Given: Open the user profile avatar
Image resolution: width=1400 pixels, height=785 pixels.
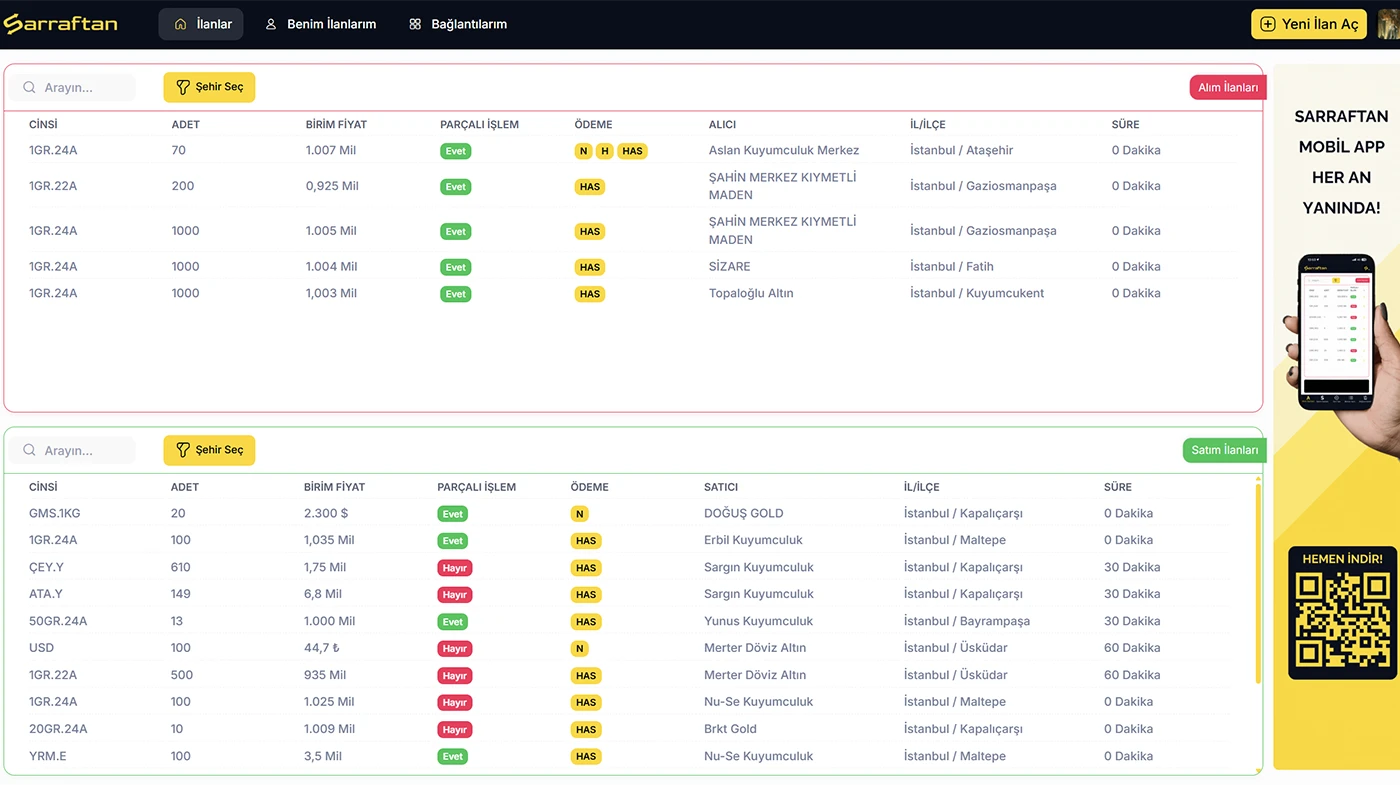Looking at the screenshot, I should pyautogui.click(x=1388, y=24).
